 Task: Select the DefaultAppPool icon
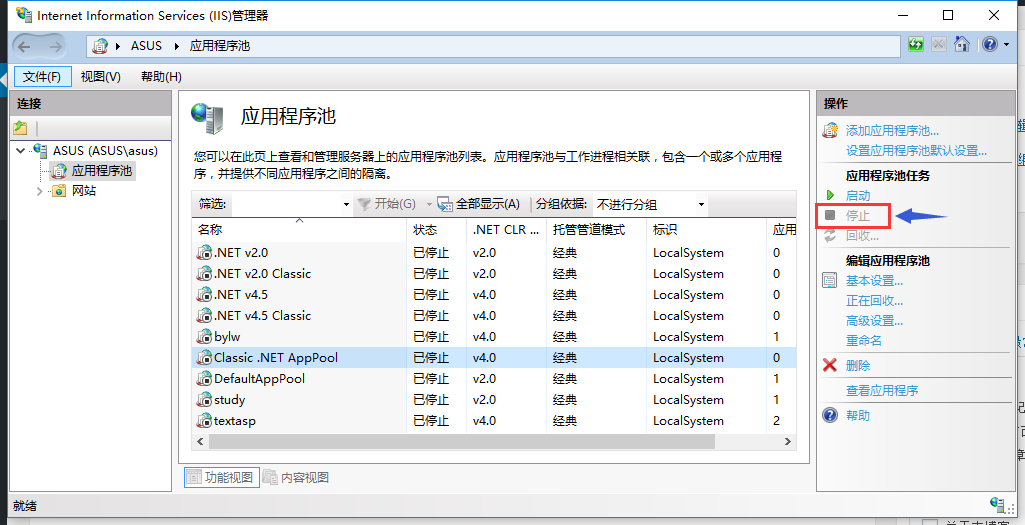(x=204, y=379)
